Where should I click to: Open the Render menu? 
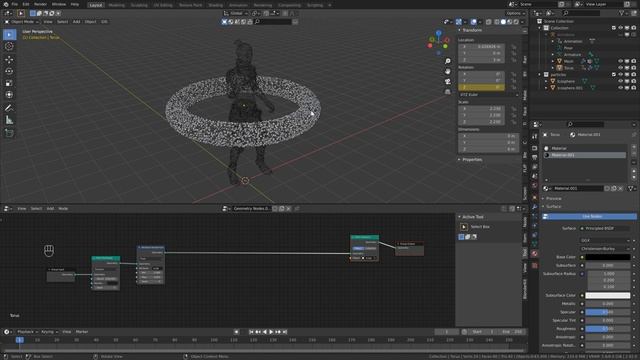40,4
